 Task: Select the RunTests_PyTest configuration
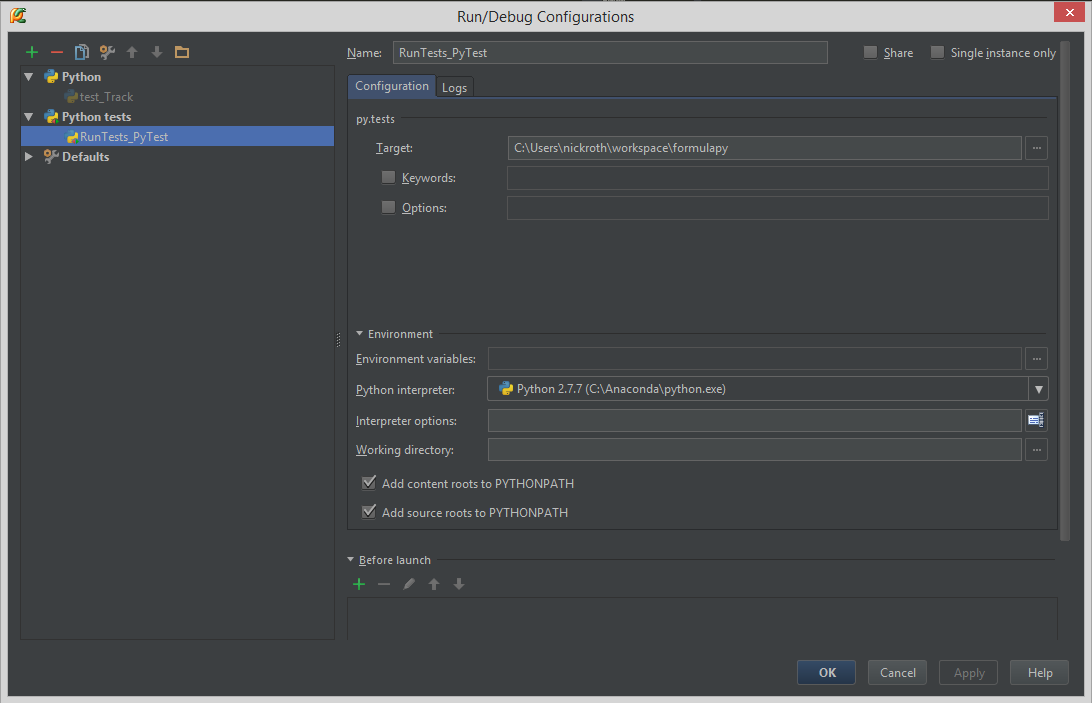178,137
